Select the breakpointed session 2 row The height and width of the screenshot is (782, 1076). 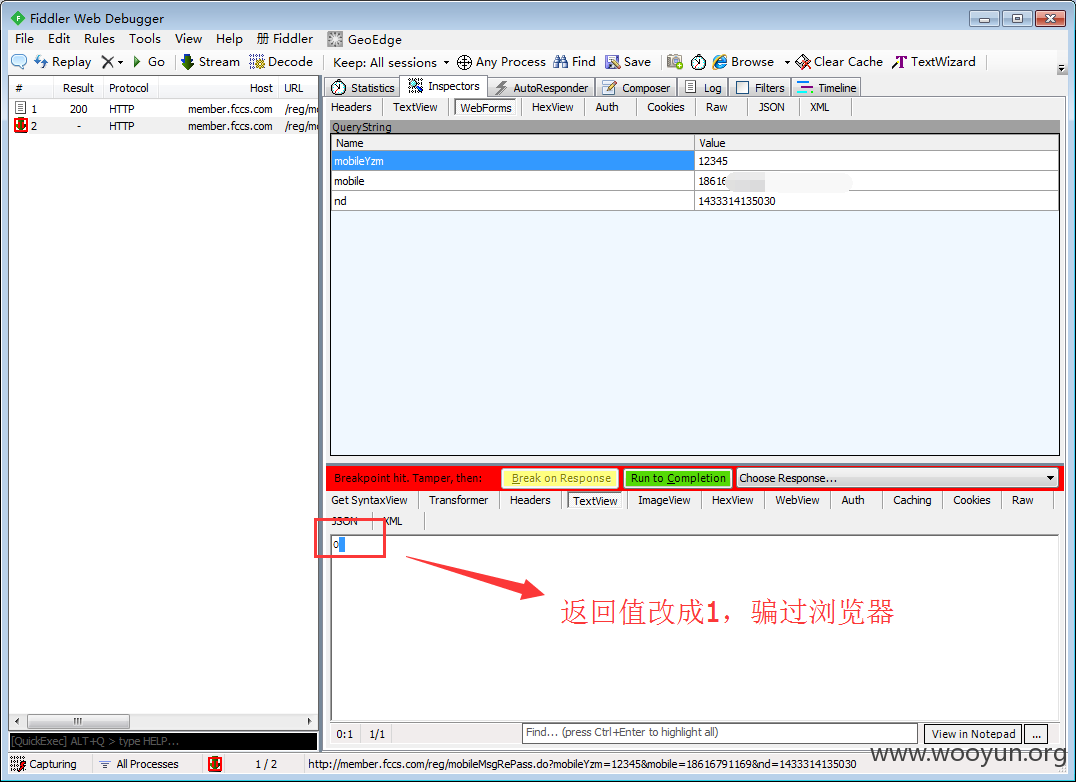coord(164,126)
